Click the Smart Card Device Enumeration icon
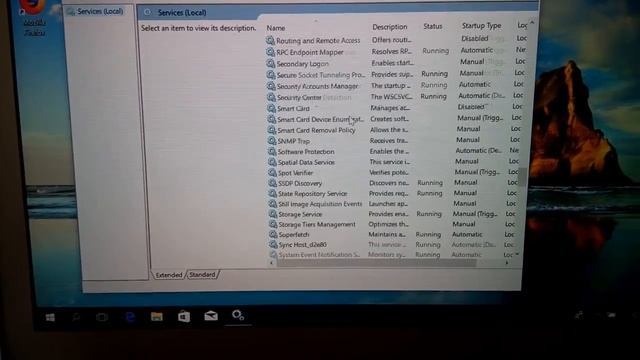This screenshot has height=360, width=640. (271, 119)
